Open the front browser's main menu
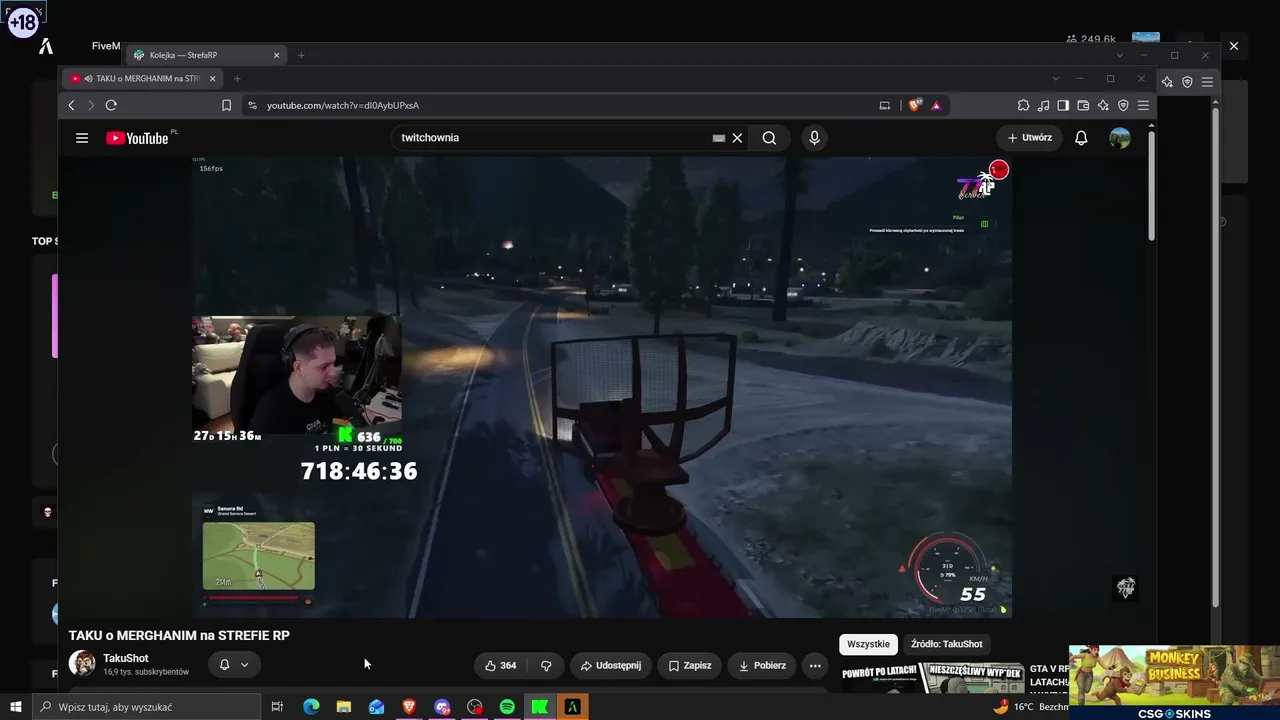The height and width of the screenshot is (720, 1280). 1143,105
